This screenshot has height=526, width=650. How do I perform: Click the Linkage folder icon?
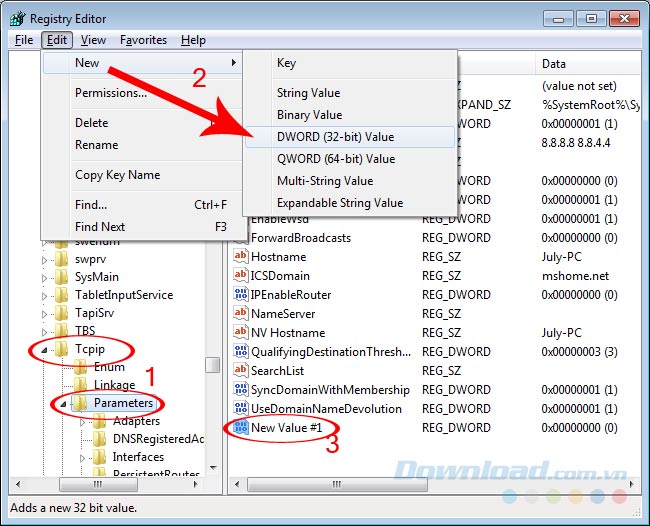pyautogui.click(x=80, y=385)
